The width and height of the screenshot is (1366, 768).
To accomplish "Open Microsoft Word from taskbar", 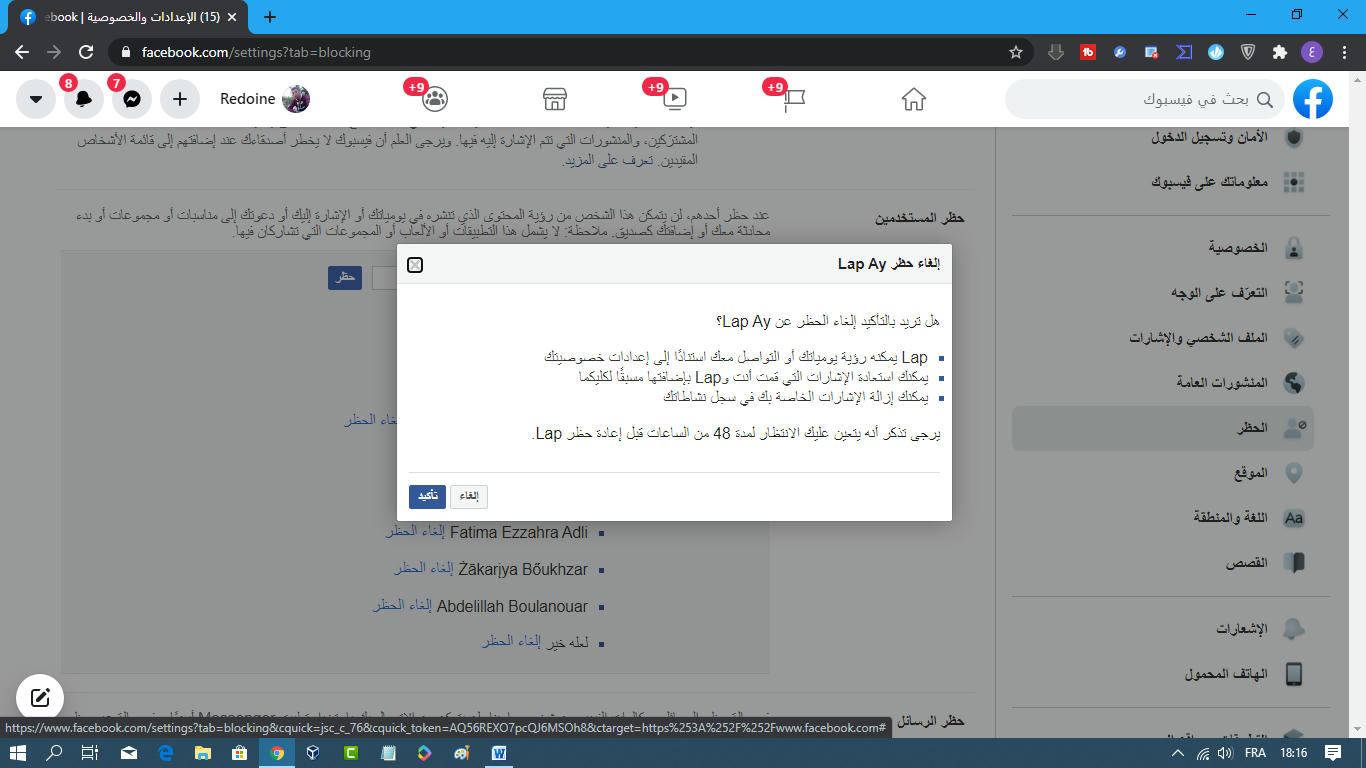I will tap(499, 753).
